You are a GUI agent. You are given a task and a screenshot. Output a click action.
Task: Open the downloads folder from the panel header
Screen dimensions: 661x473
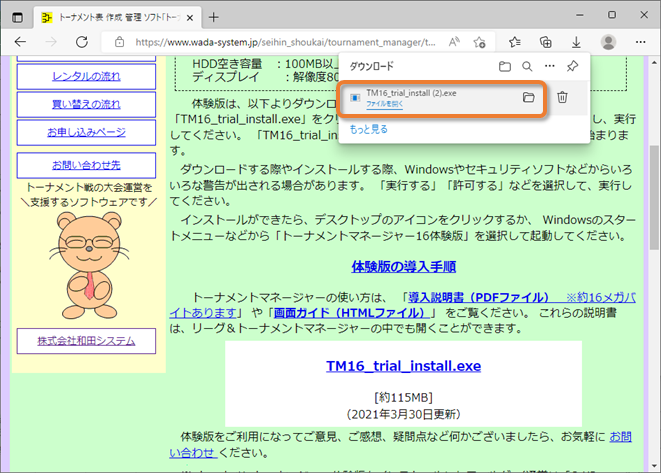pos(505,66)
